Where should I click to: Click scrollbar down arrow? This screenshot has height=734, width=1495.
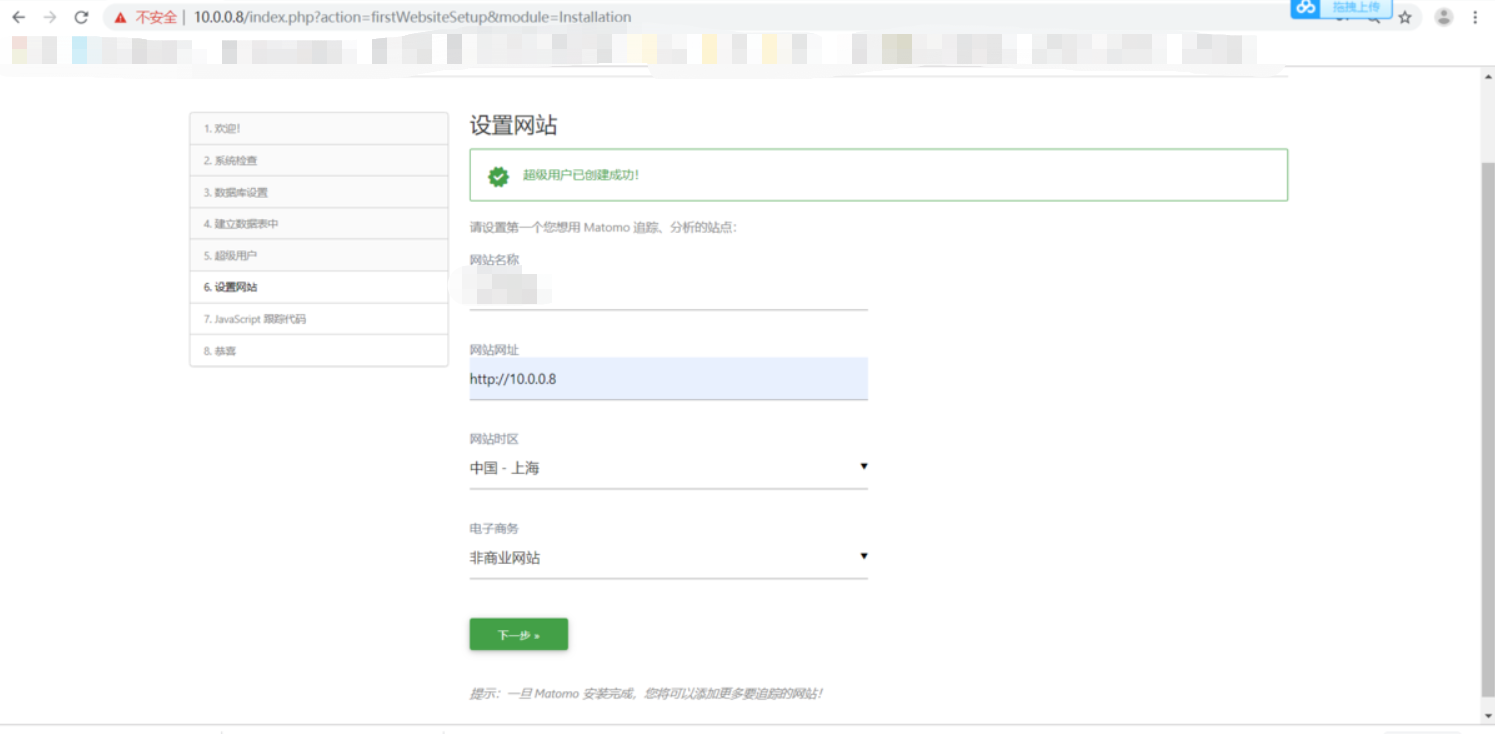point(1487,716)
